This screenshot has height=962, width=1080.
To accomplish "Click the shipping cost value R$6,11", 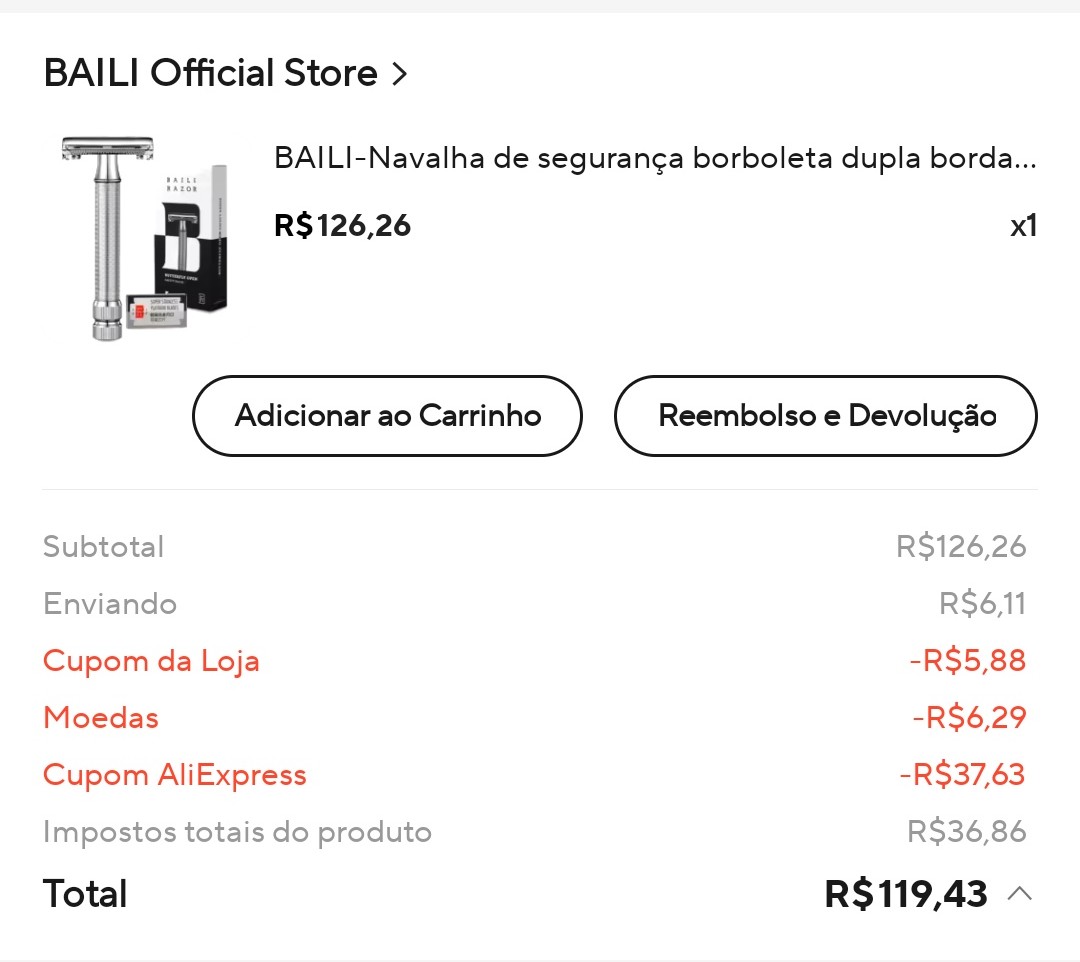I will [982, 604].
